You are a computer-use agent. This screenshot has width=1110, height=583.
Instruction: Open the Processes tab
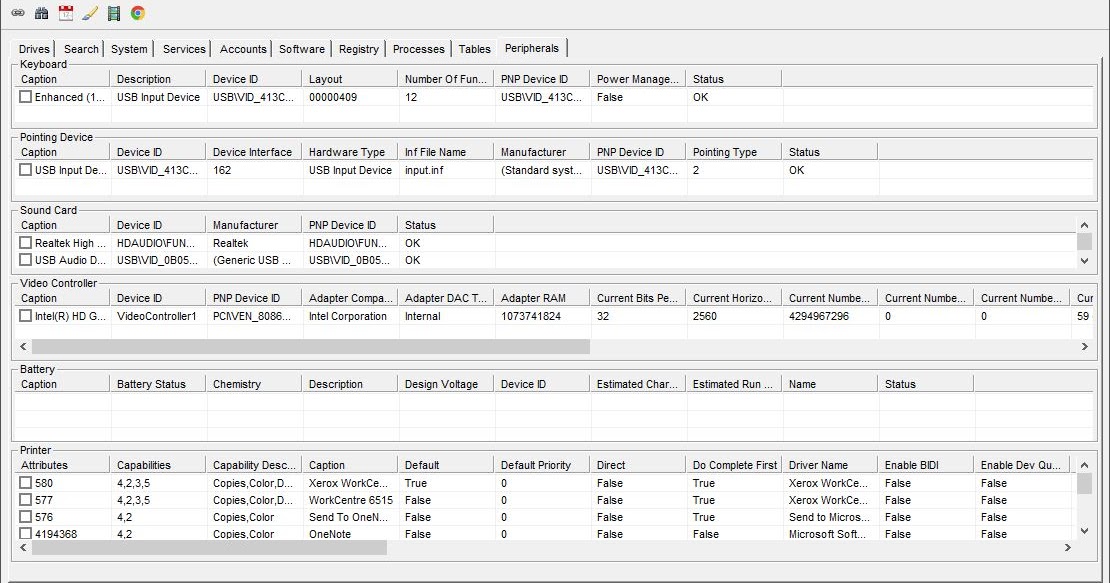tap(418, 49)
